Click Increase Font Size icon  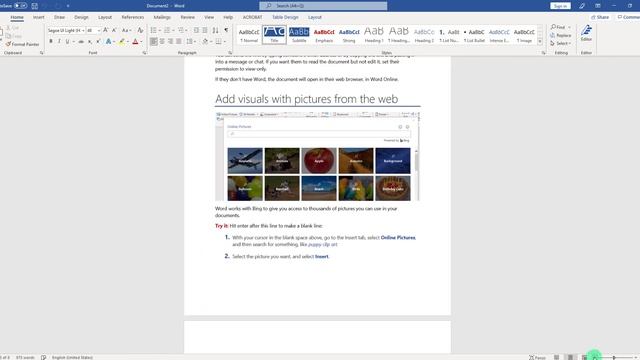(106, 30)
